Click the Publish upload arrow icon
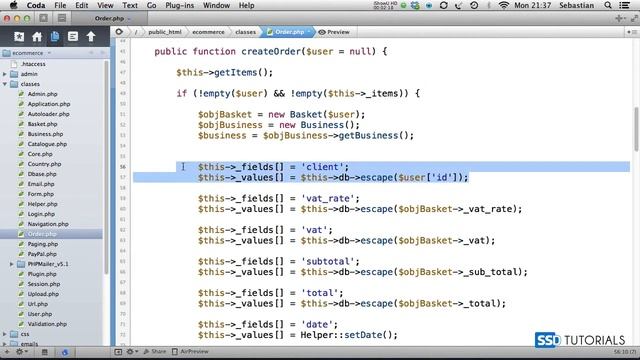 91,37
